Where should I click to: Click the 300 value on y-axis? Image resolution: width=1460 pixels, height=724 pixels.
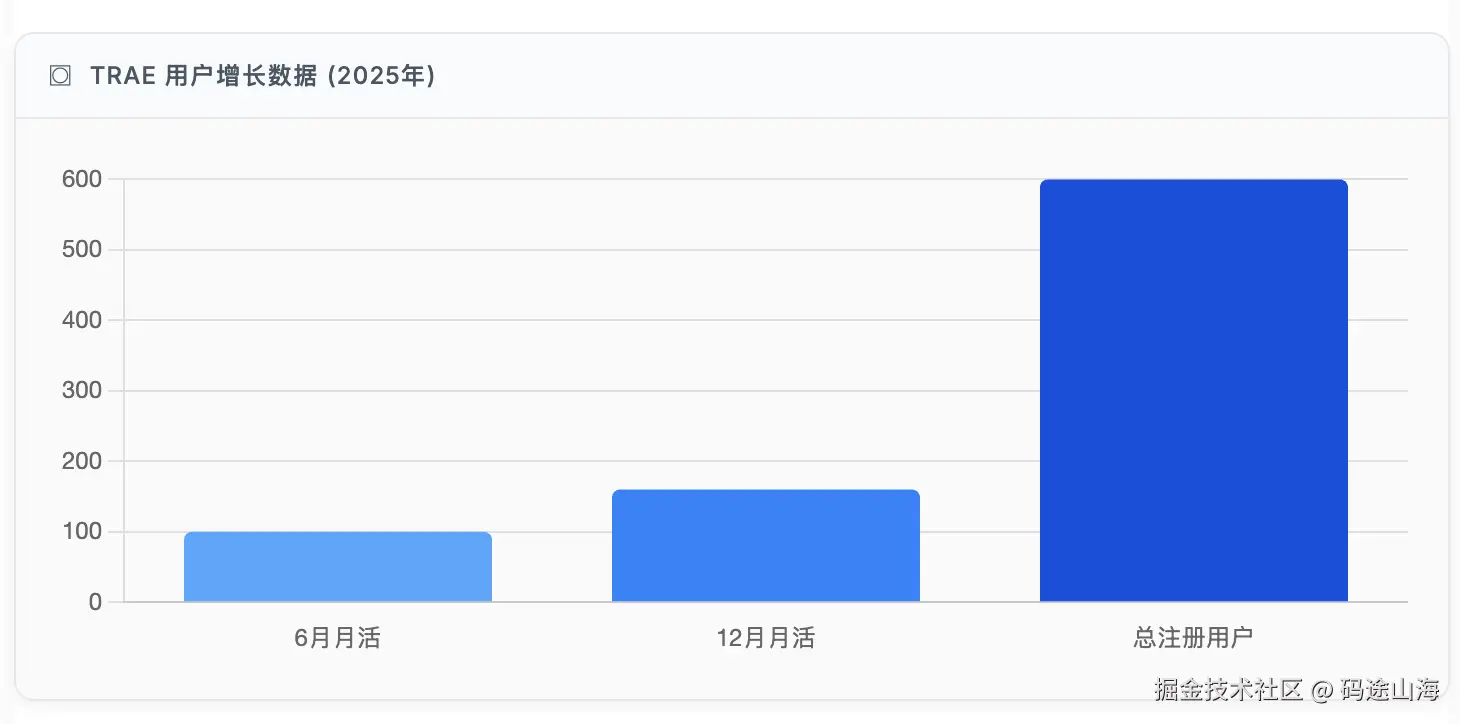click(x=82, y=391)
